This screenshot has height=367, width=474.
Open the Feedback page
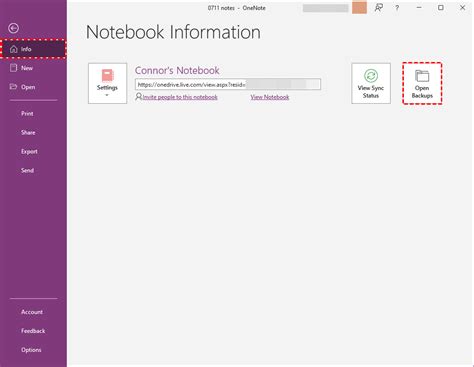click(33, 331)
